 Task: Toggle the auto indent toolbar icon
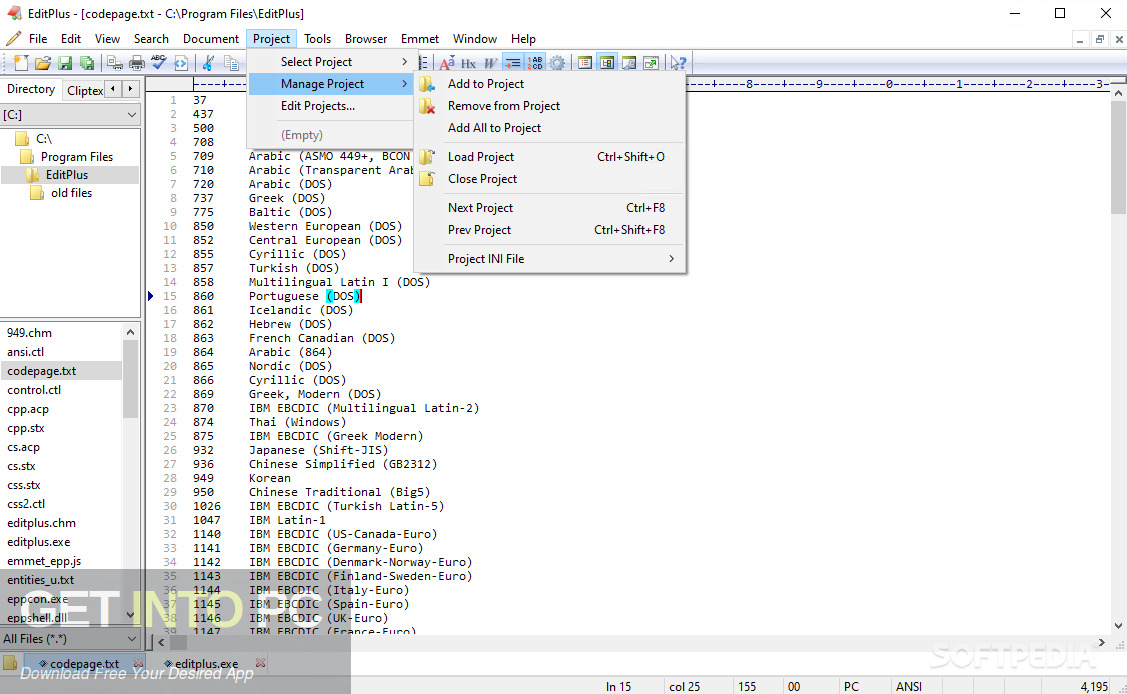coord(512,63)
